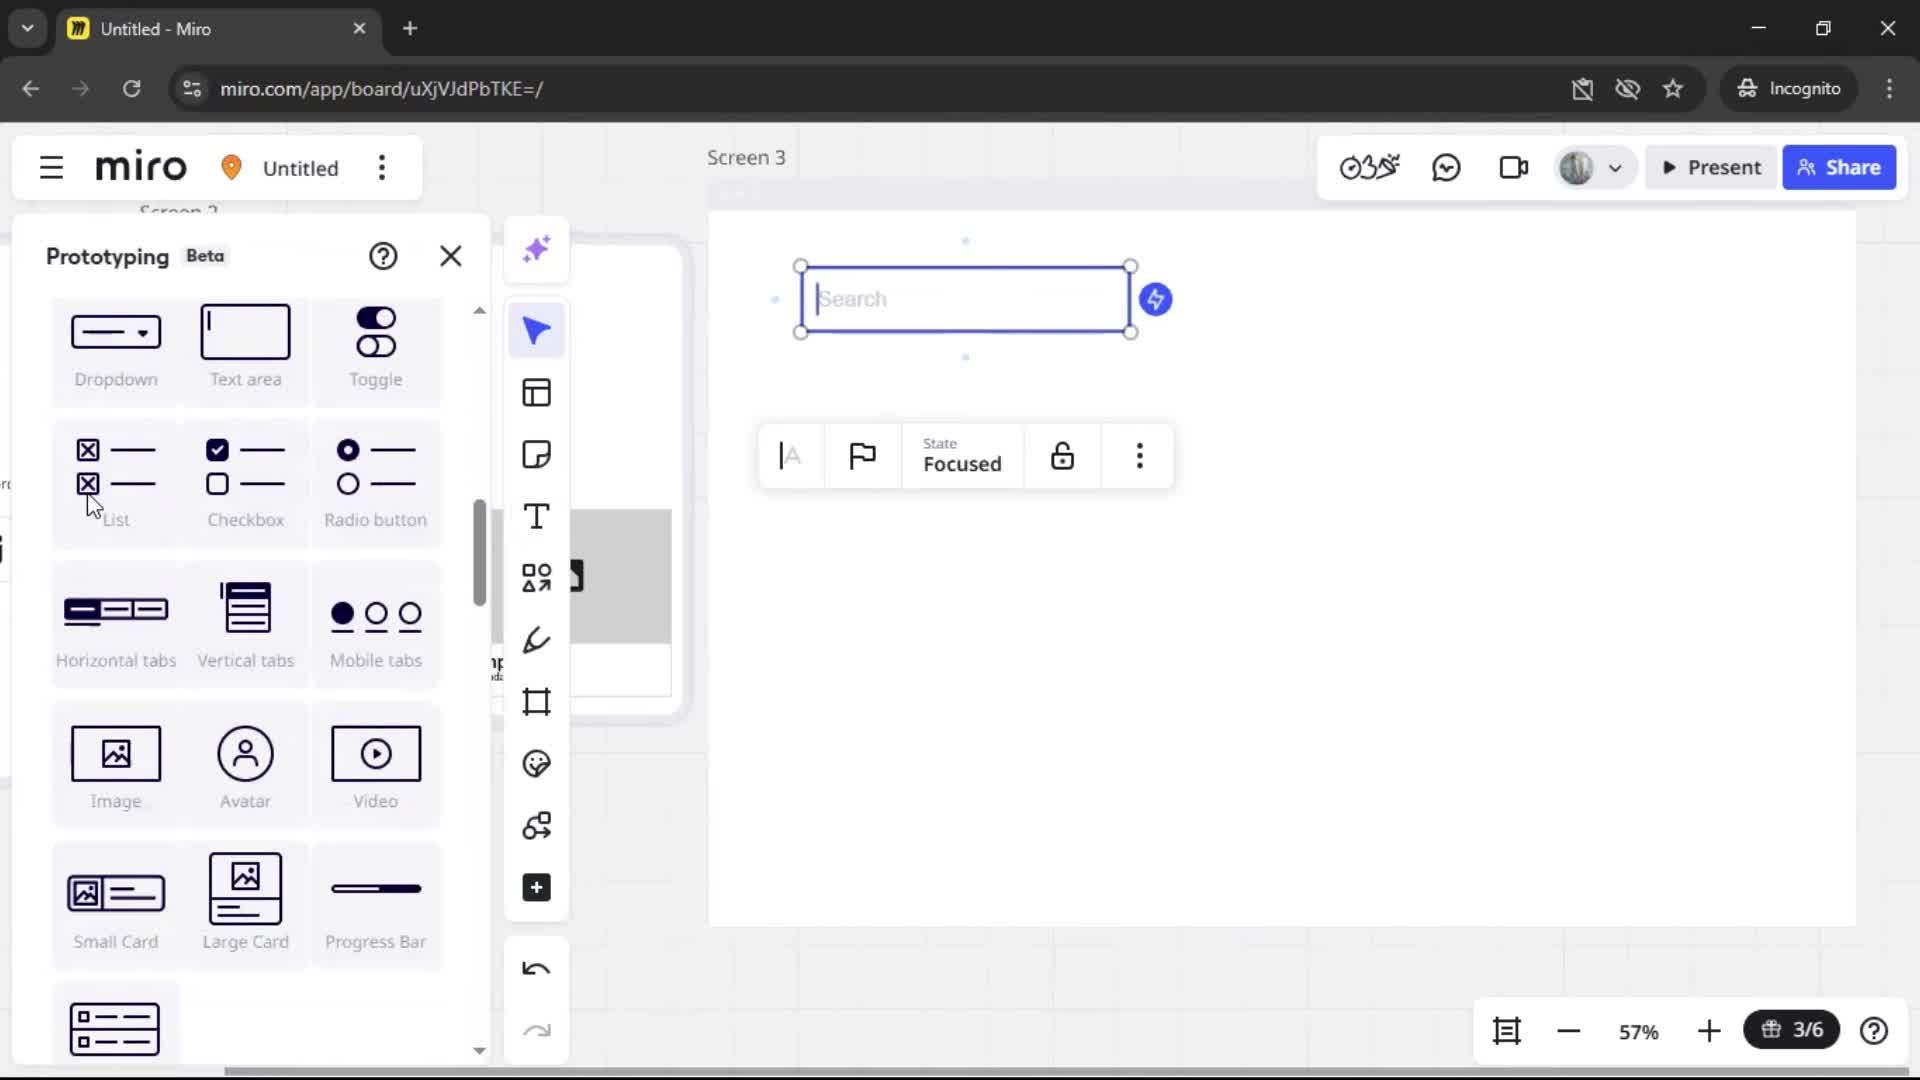Viewport: 1920px width, 1080px height.
Task: Reload the Miro page
Action: point(131,88)
